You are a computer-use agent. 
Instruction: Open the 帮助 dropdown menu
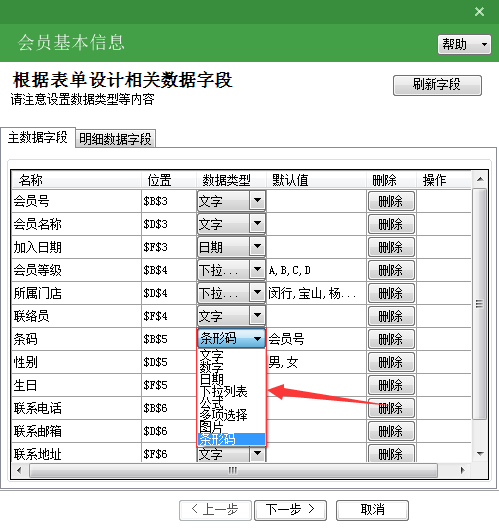(464, 44)
